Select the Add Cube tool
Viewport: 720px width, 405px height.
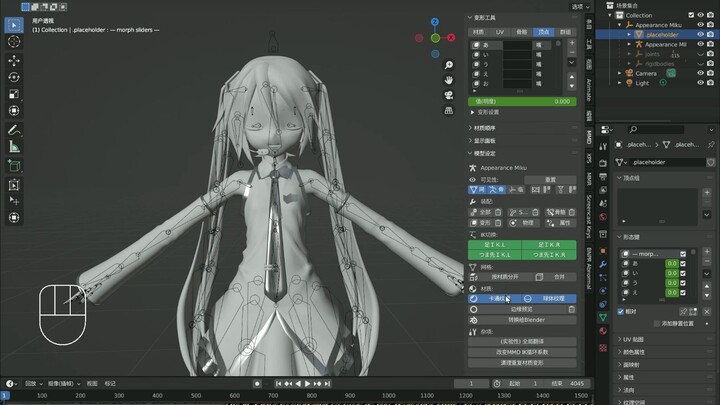(14, 166)
